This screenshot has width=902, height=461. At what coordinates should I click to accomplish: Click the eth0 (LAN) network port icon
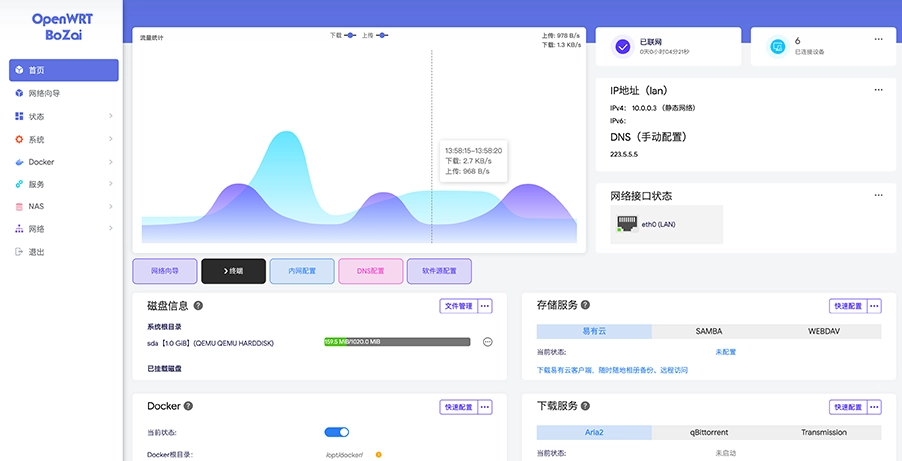(627, 224)
